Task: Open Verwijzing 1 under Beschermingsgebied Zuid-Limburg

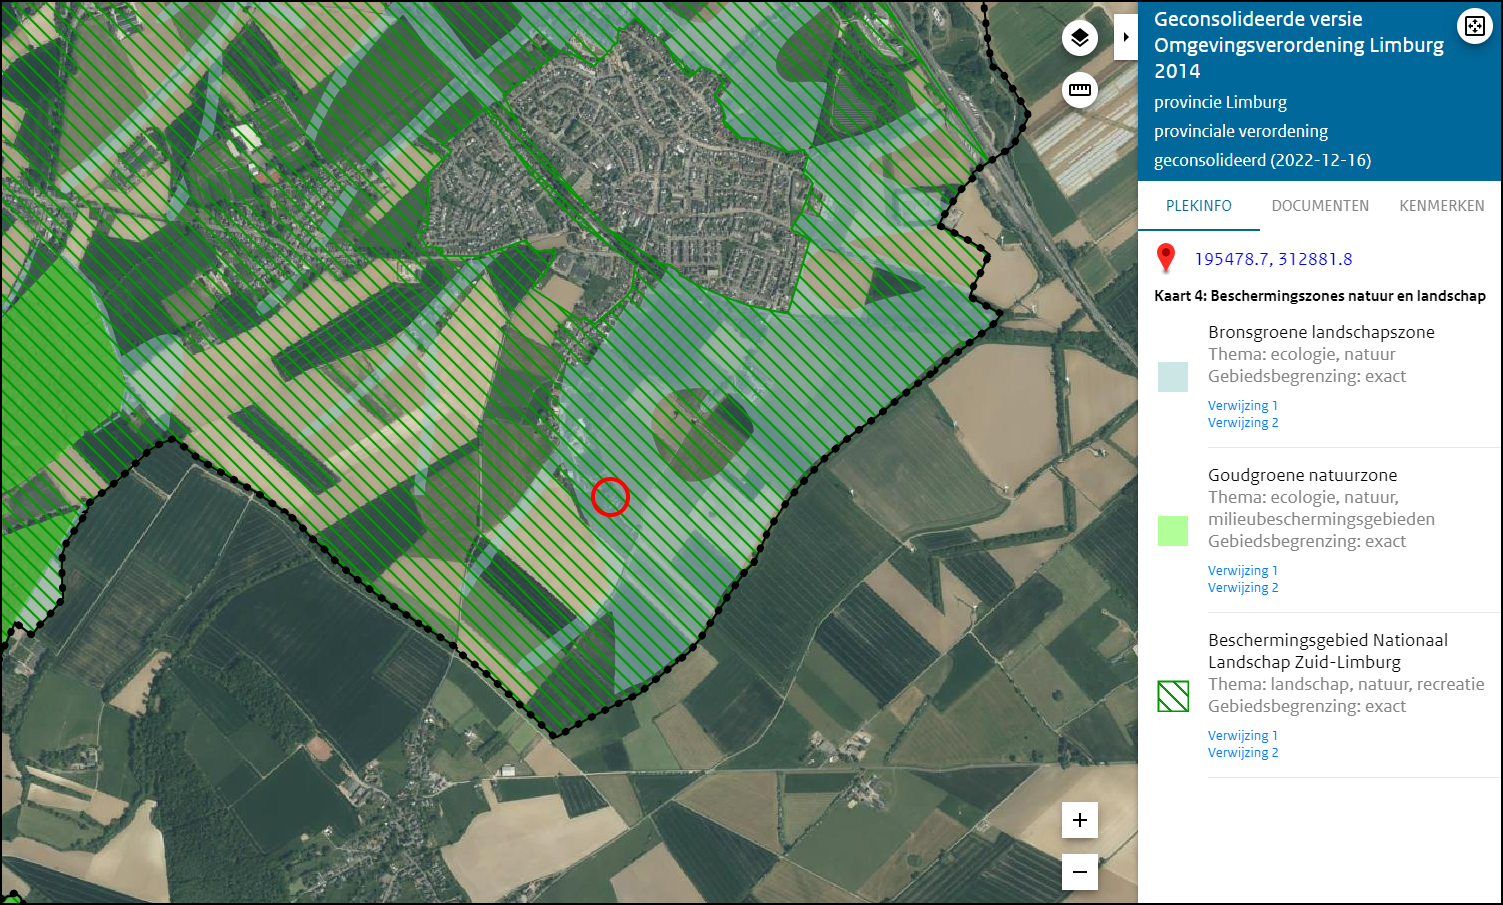Action: (x=1242, y=735)
